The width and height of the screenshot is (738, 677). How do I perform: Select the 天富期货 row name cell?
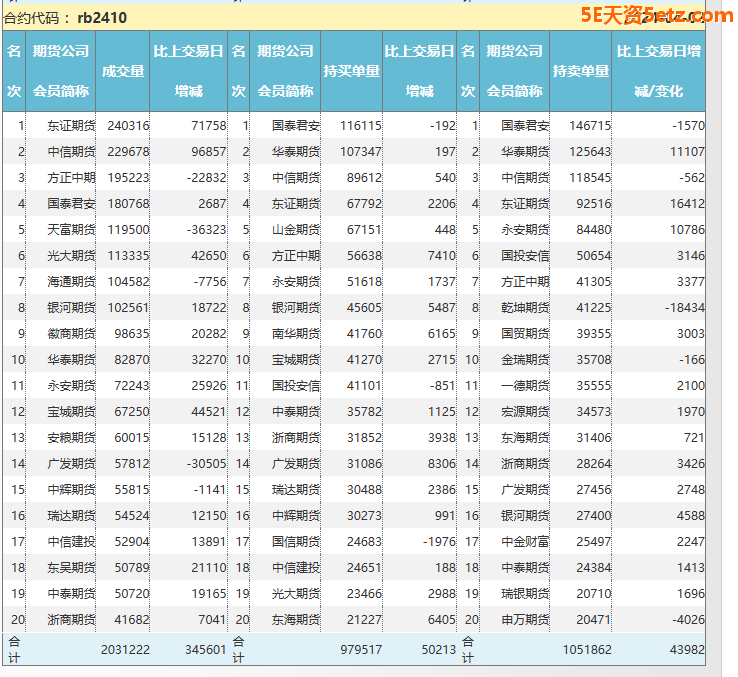pos(71,230)
